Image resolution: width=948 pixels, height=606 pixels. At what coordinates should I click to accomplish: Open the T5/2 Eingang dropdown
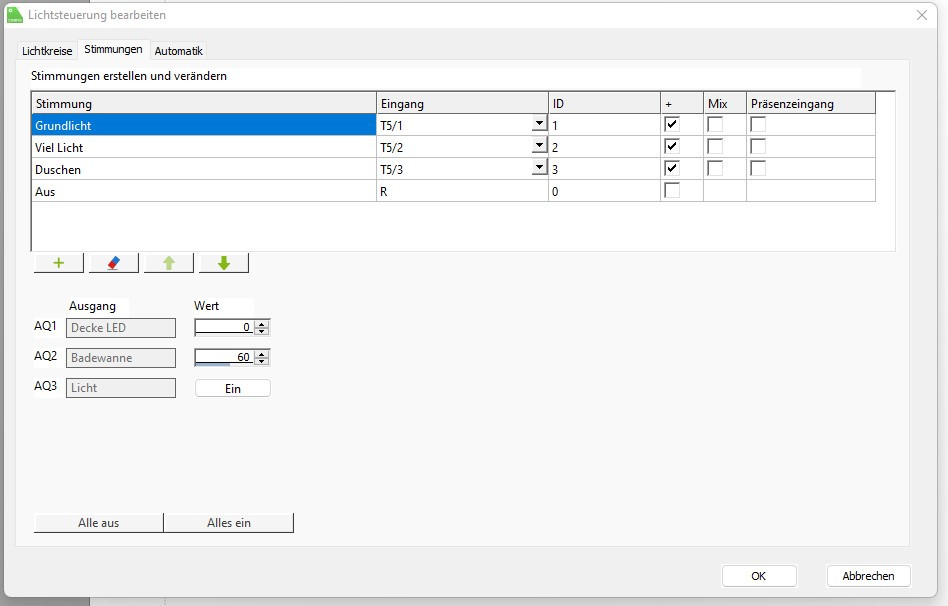(539, 147)
